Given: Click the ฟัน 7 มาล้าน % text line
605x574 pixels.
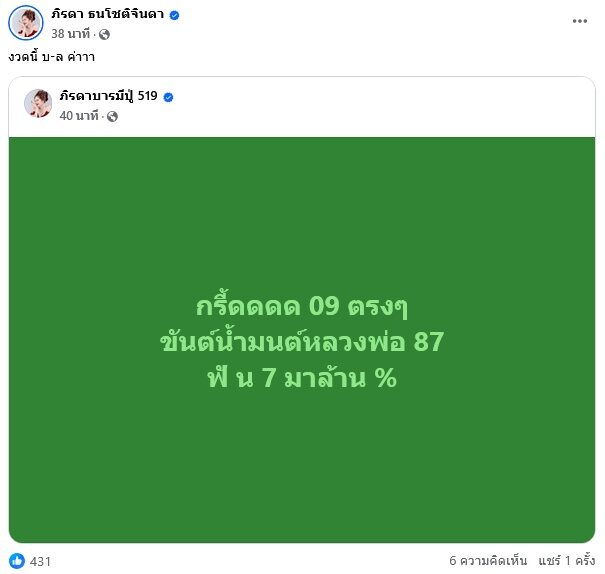Looking at the screenshot, I should click(x=302, y=377).
